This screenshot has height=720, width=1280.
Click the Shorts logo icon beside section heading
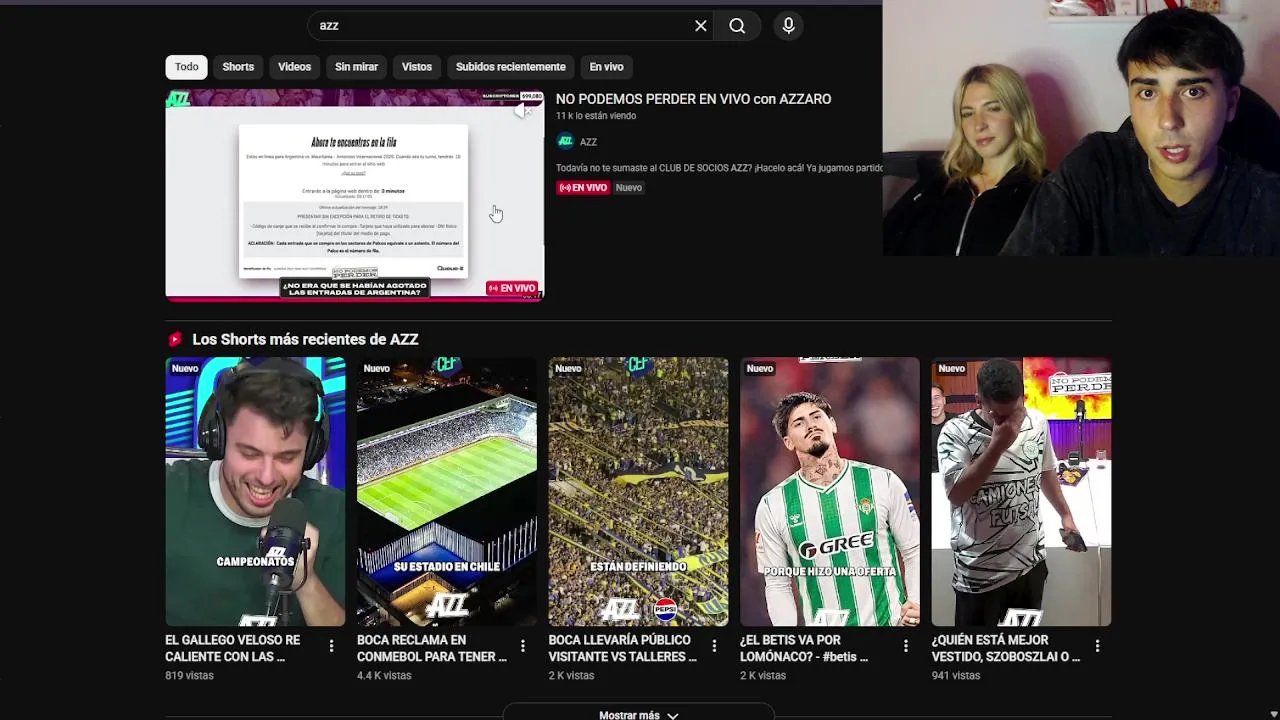(x=175, y=339)
